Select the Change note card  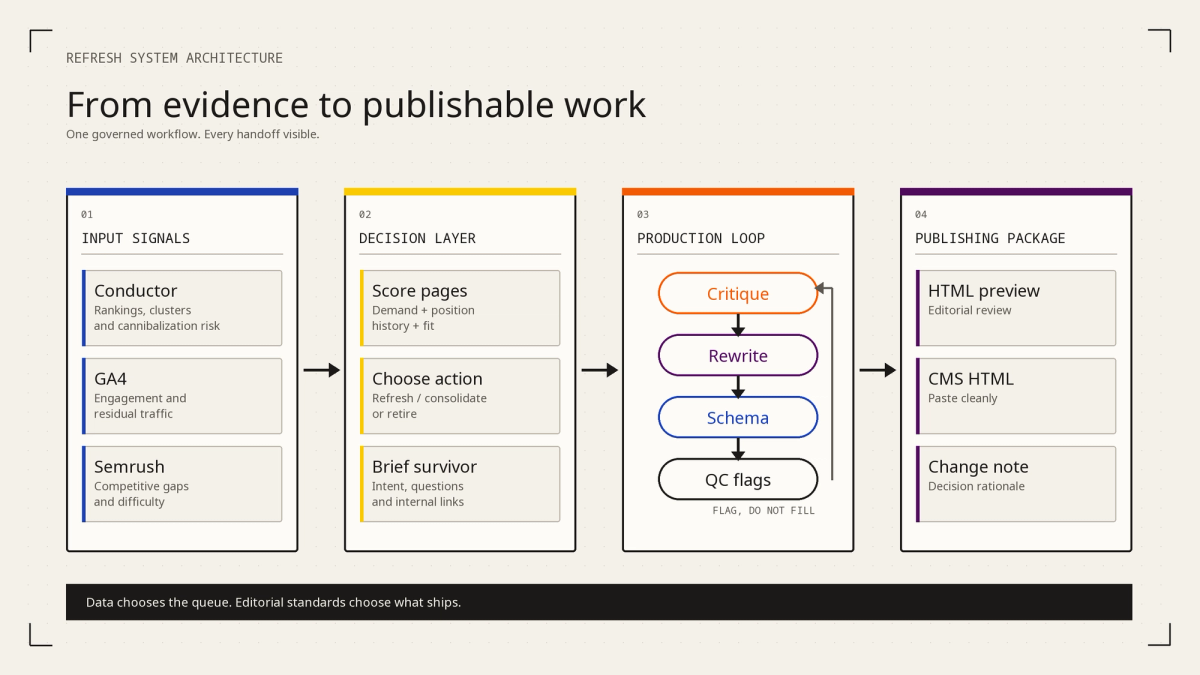1016,484
